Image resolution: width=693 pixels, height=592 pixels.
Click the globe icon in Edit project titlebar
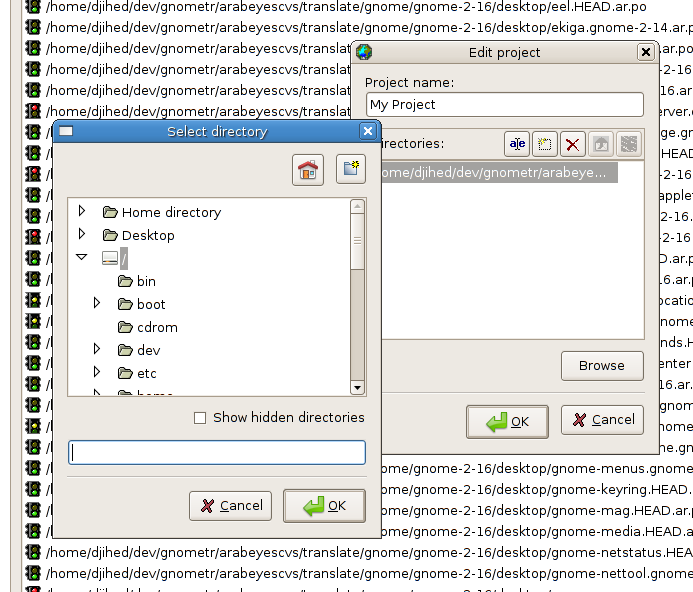pyautogui.click(x=364, y=52)
